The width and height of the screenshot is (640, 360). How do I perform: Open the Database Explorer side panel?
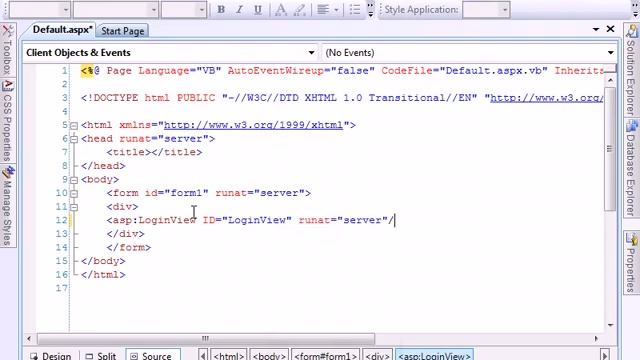pos(631,169)
